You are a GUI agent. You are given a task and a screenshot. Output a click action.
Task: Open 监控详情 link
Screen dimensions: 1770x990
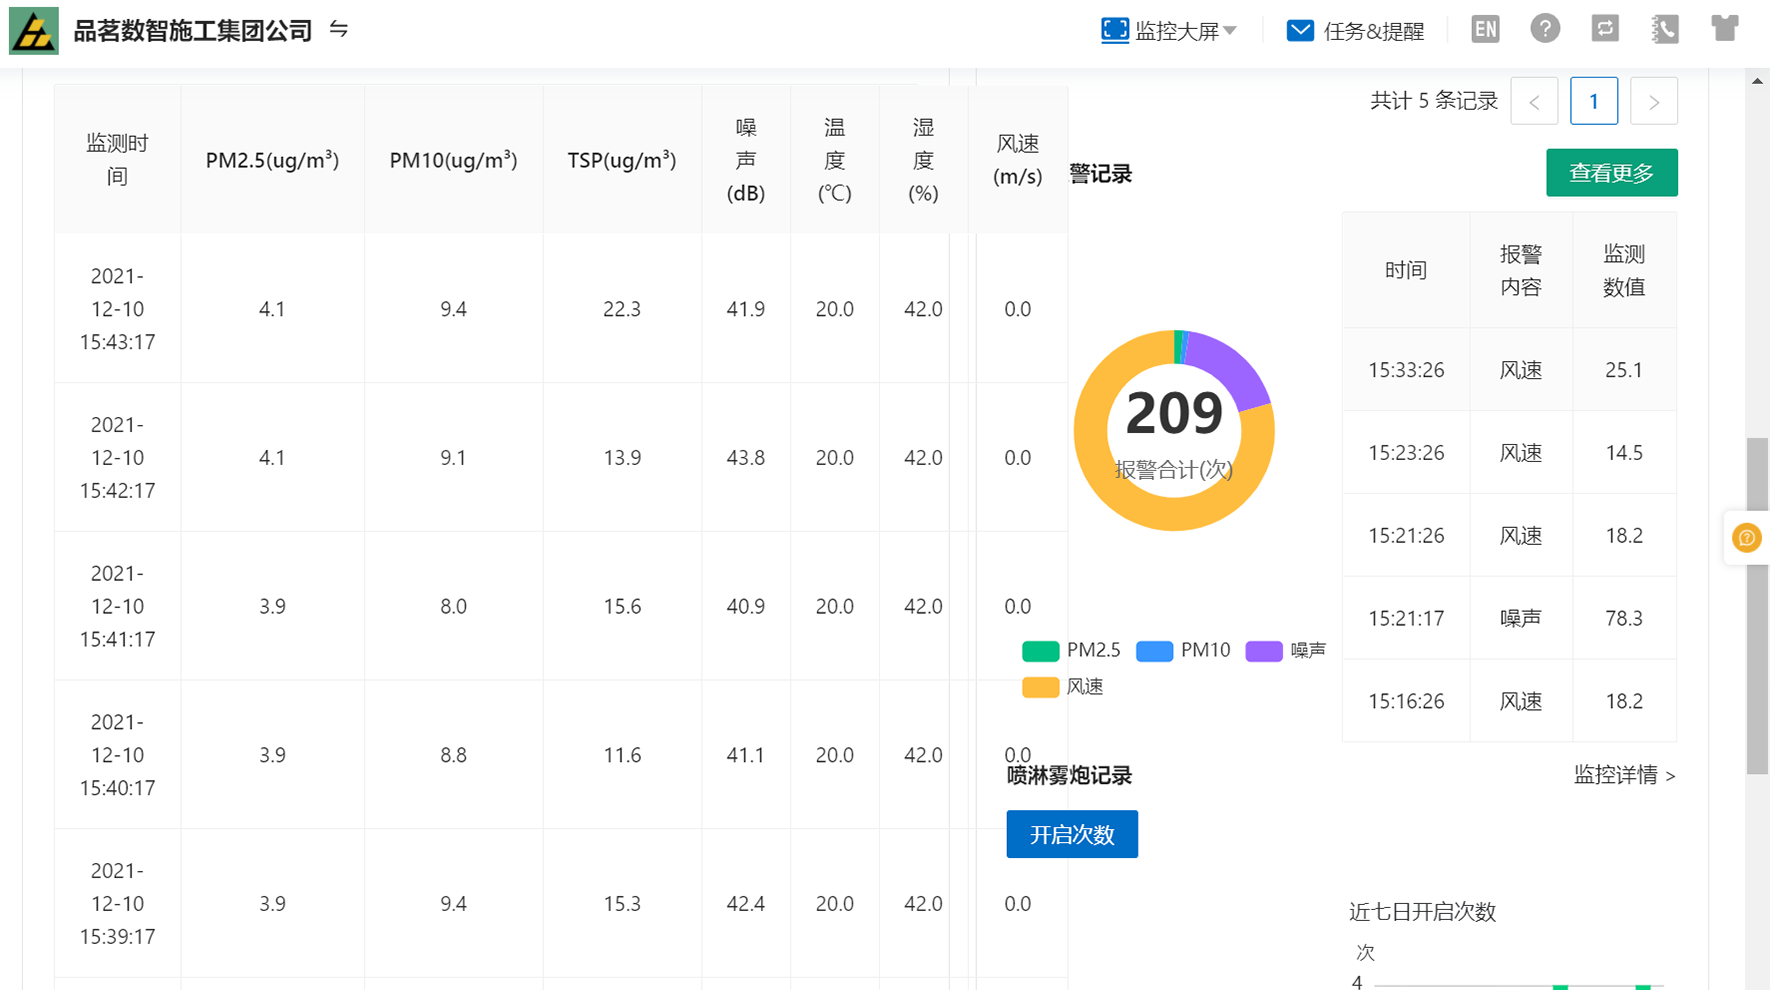tap(1624, 775)
